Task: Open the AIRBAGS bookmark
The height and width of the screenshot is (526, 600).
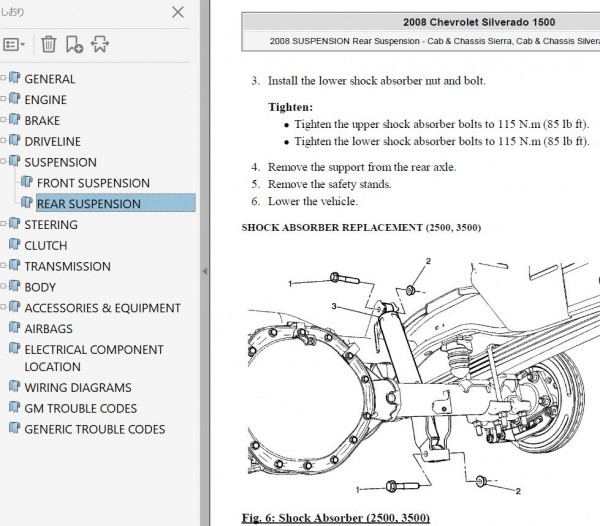Action: [x=49, y=329]
